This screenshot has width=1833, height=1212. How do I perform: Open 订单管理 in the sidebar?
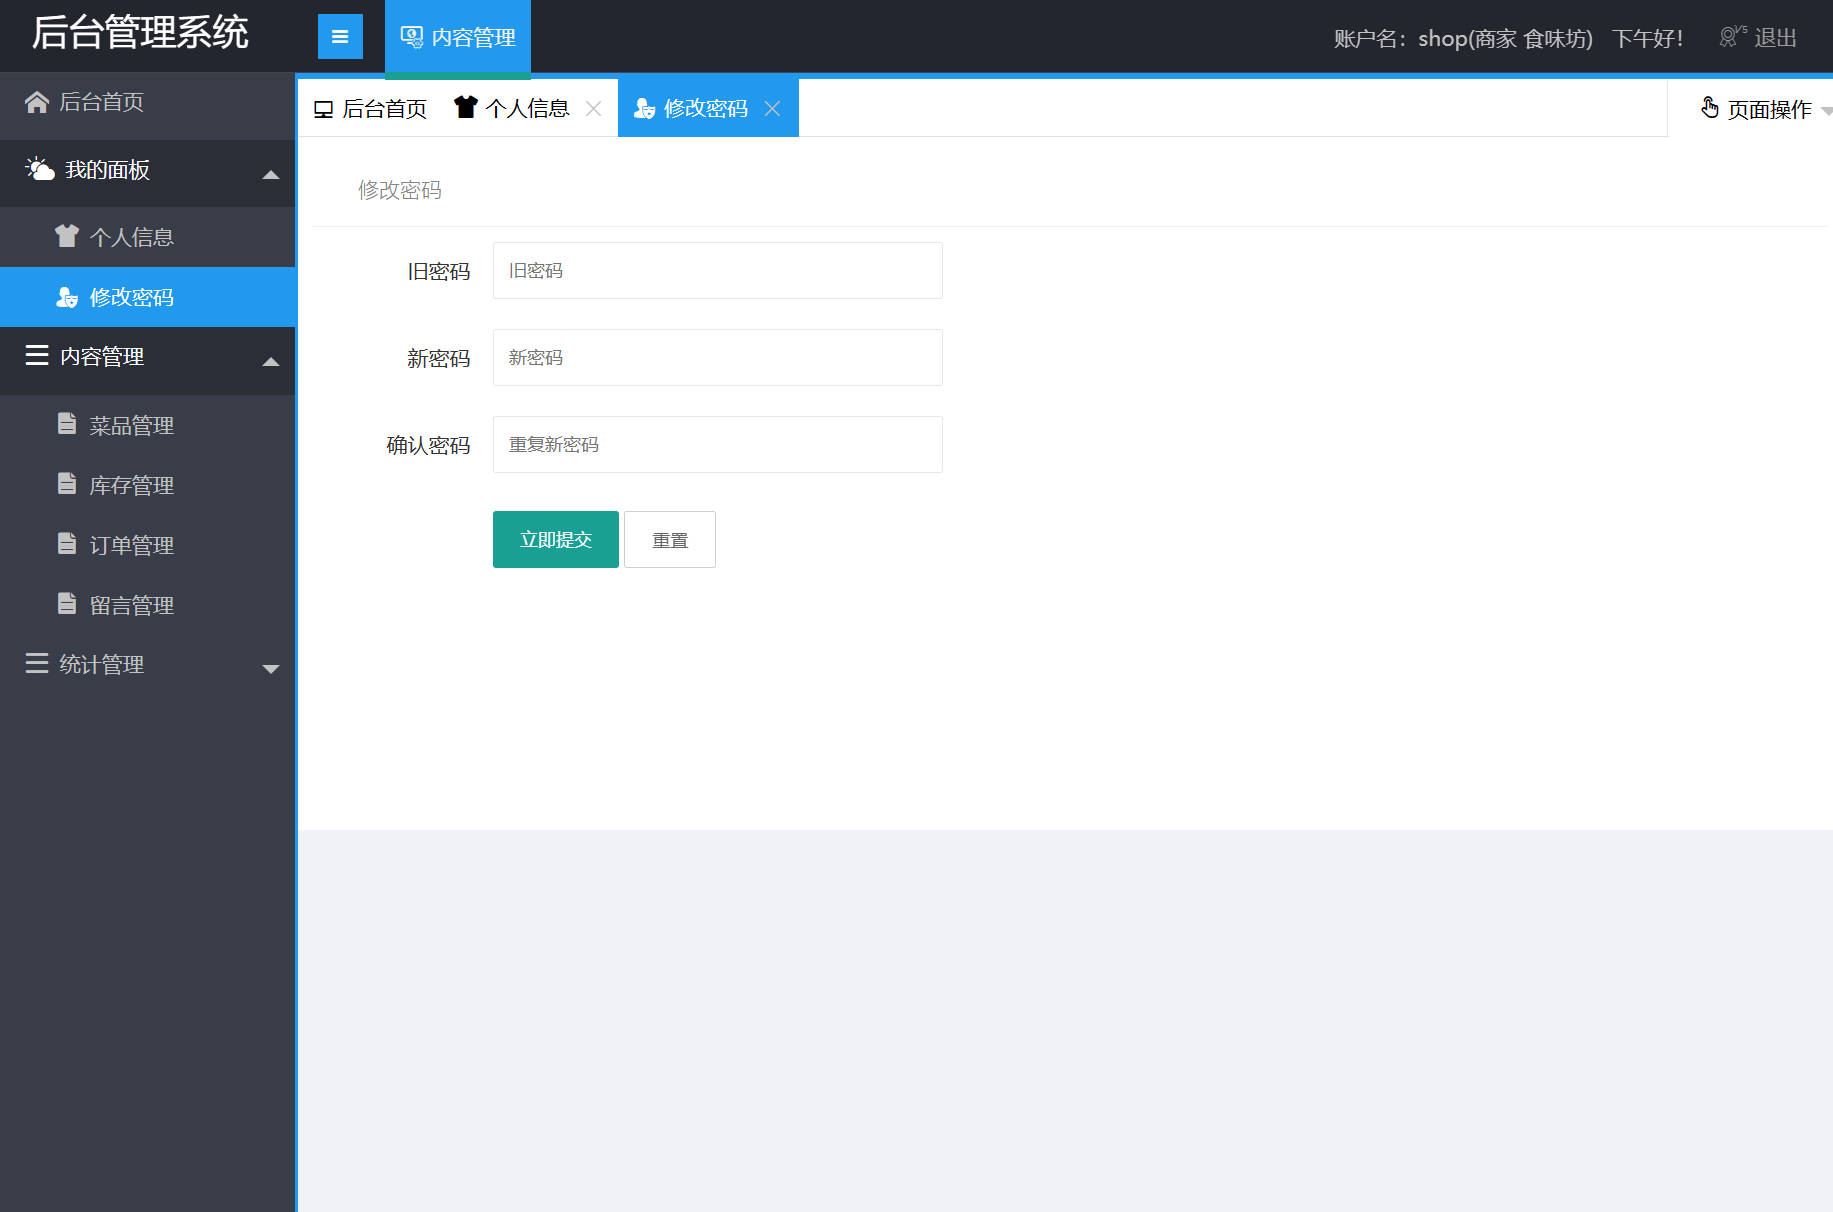pos(148,545)
